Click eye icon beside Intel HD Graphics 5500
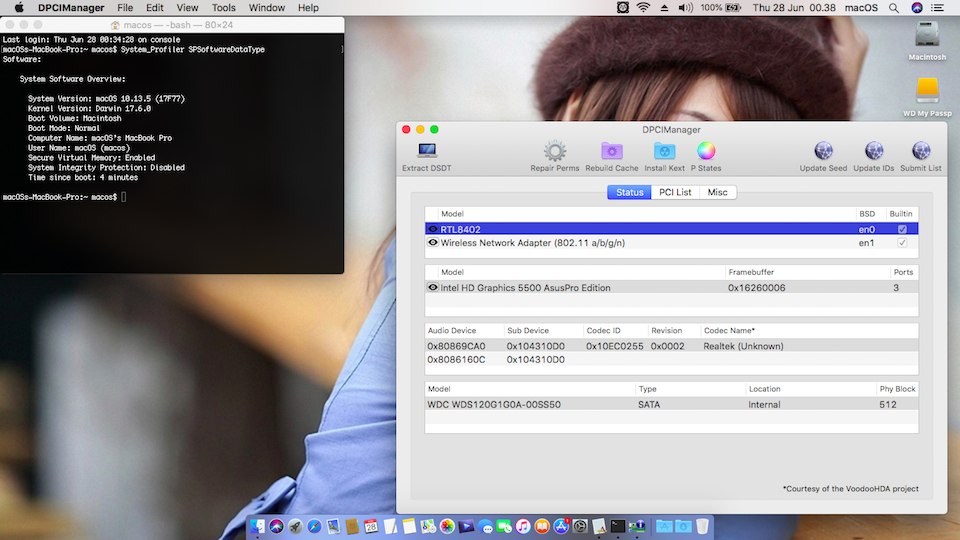 [x=433, y=288]
